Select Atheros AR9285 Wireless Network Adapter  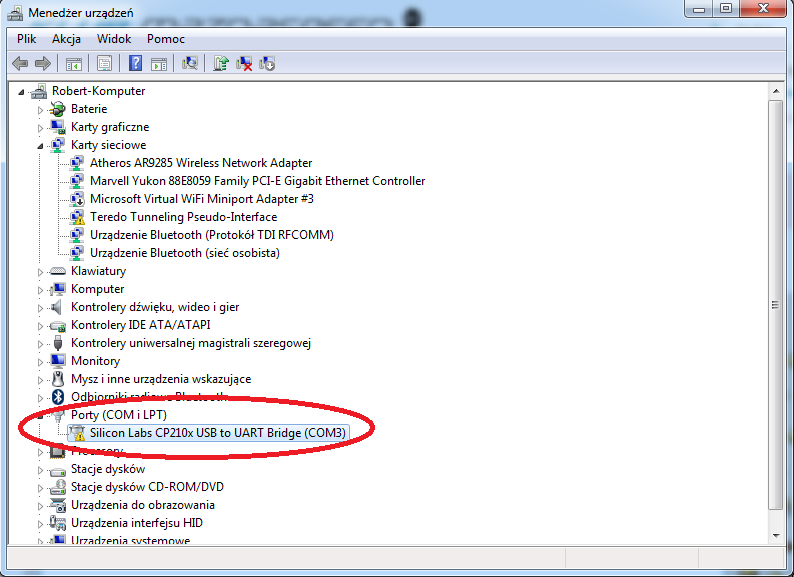[x=200, y=163]
